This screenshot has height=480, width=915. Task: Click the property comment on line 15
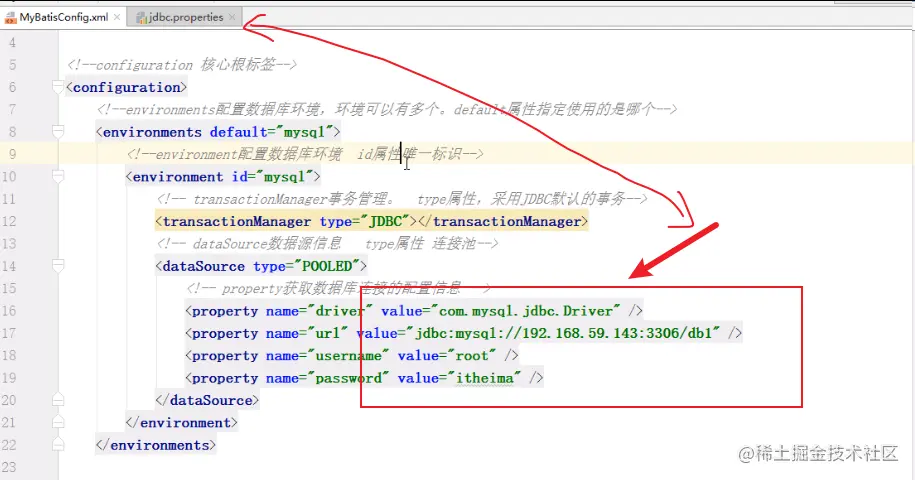click(338, 289)
